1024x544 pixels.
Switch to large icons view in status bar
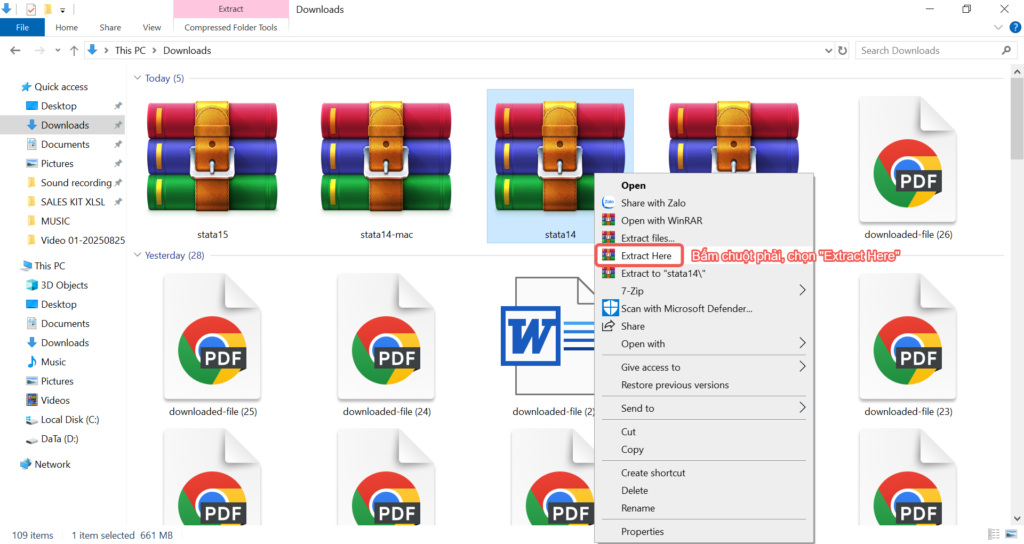click(x=1010, y=535)
